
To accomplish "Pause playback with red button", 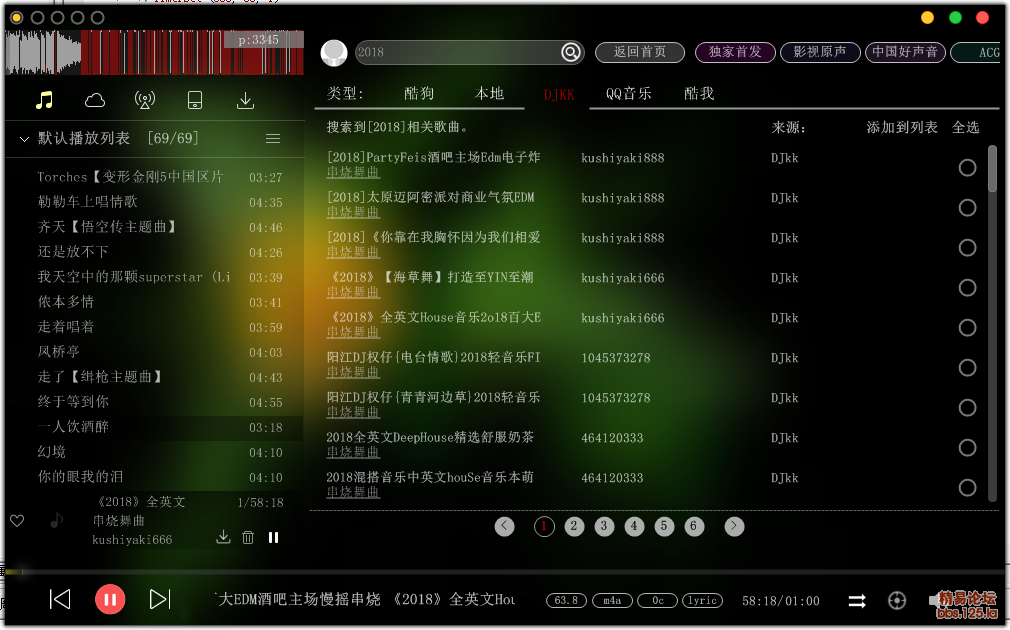I will pyautogui.click(x=110, y=599).
